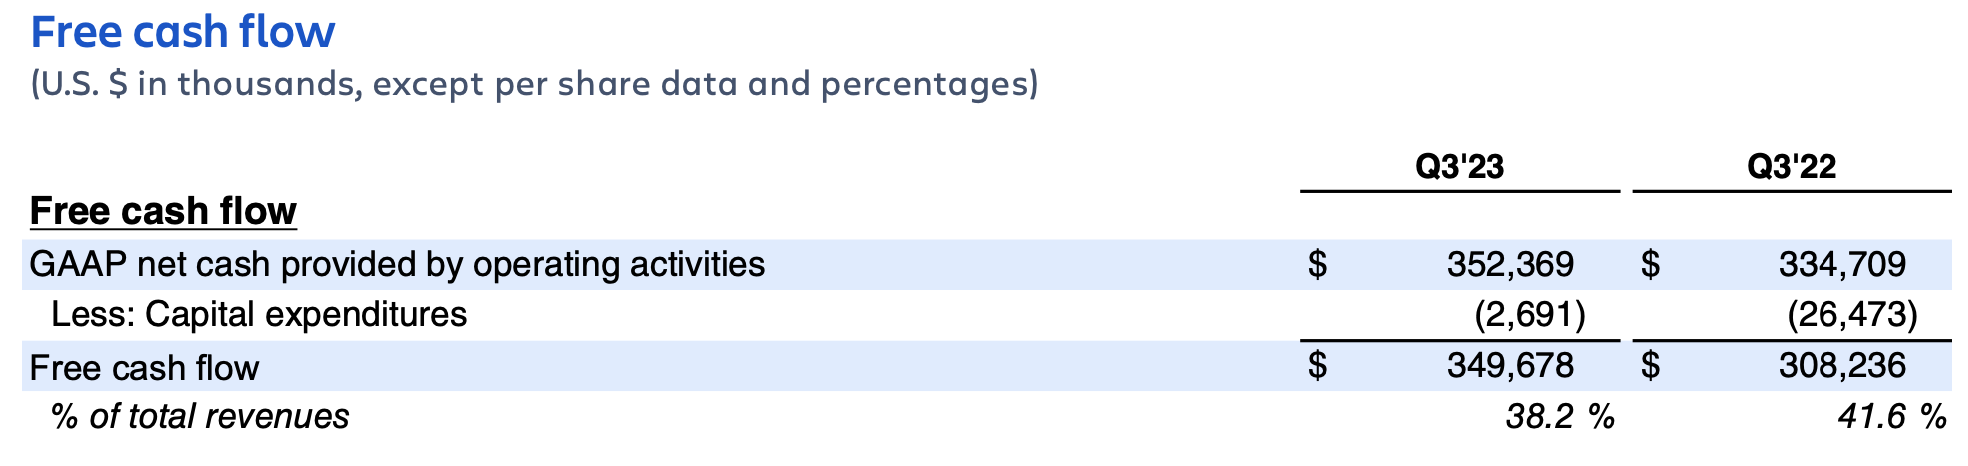Click the dollar sign before 308,236
Viewport: 1968px width, 466px height.
pos(1650,366)
